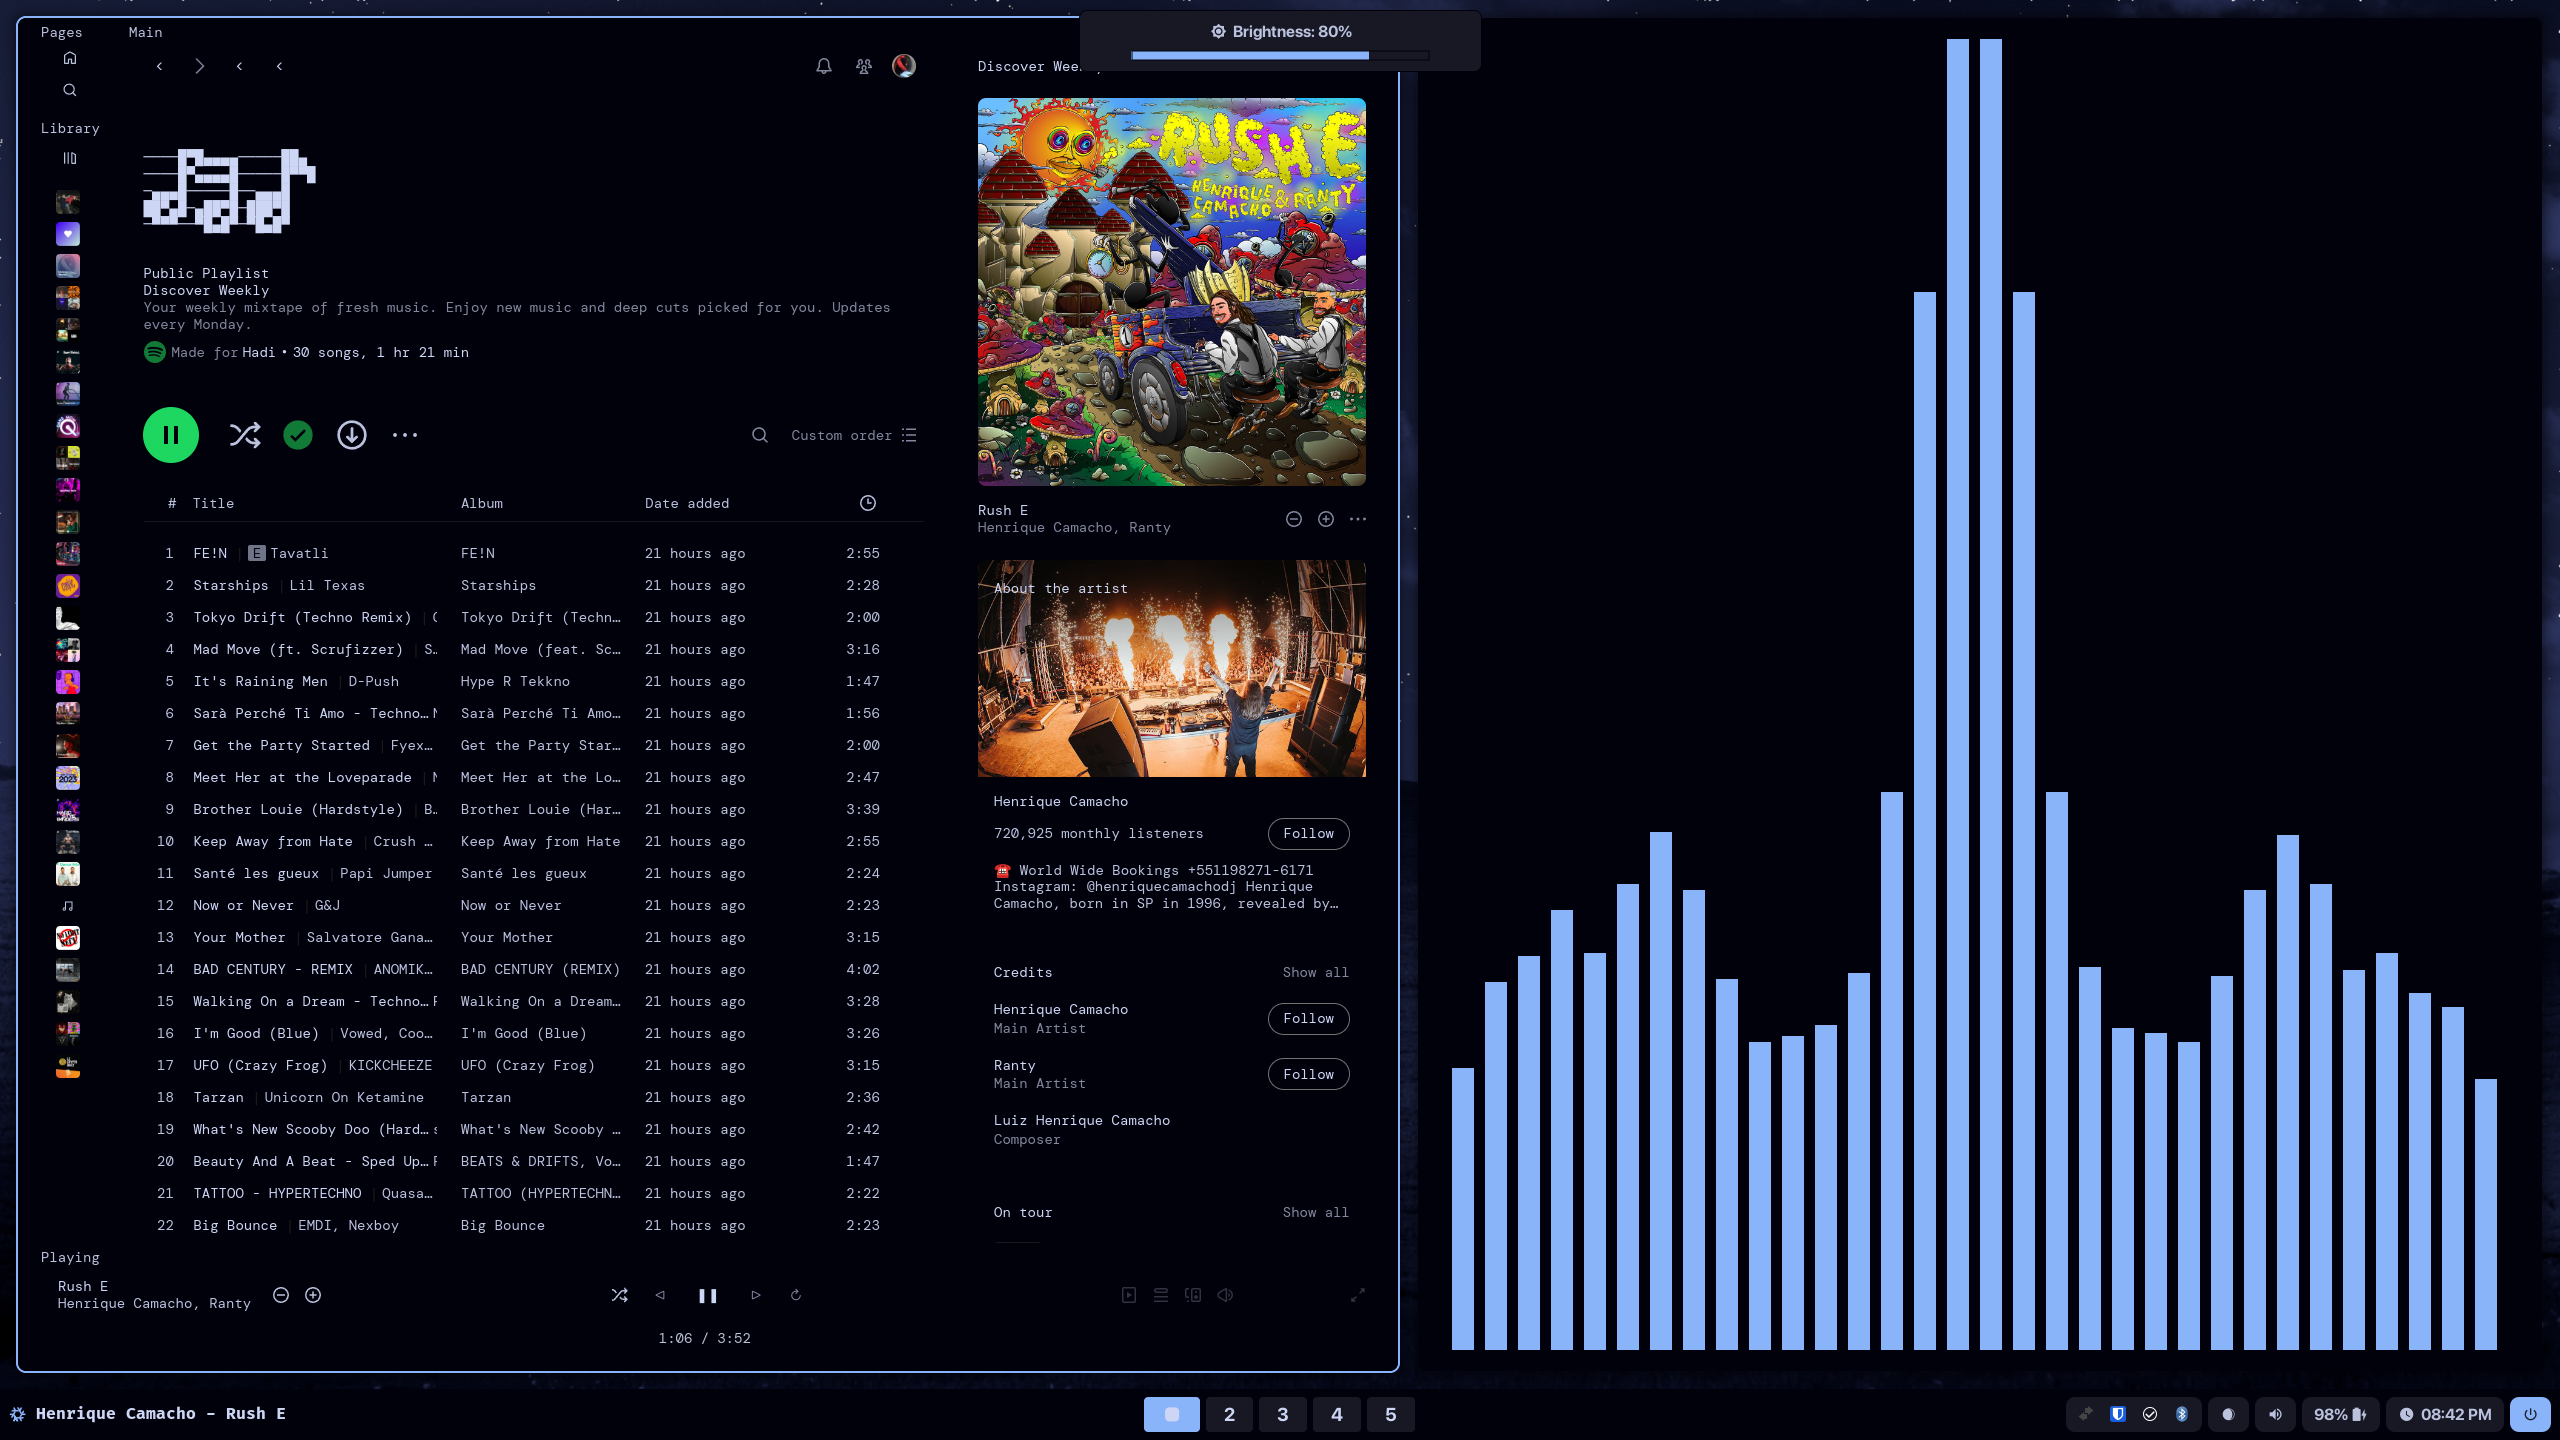
Task: Open the notifications bell
Action: 823,66
